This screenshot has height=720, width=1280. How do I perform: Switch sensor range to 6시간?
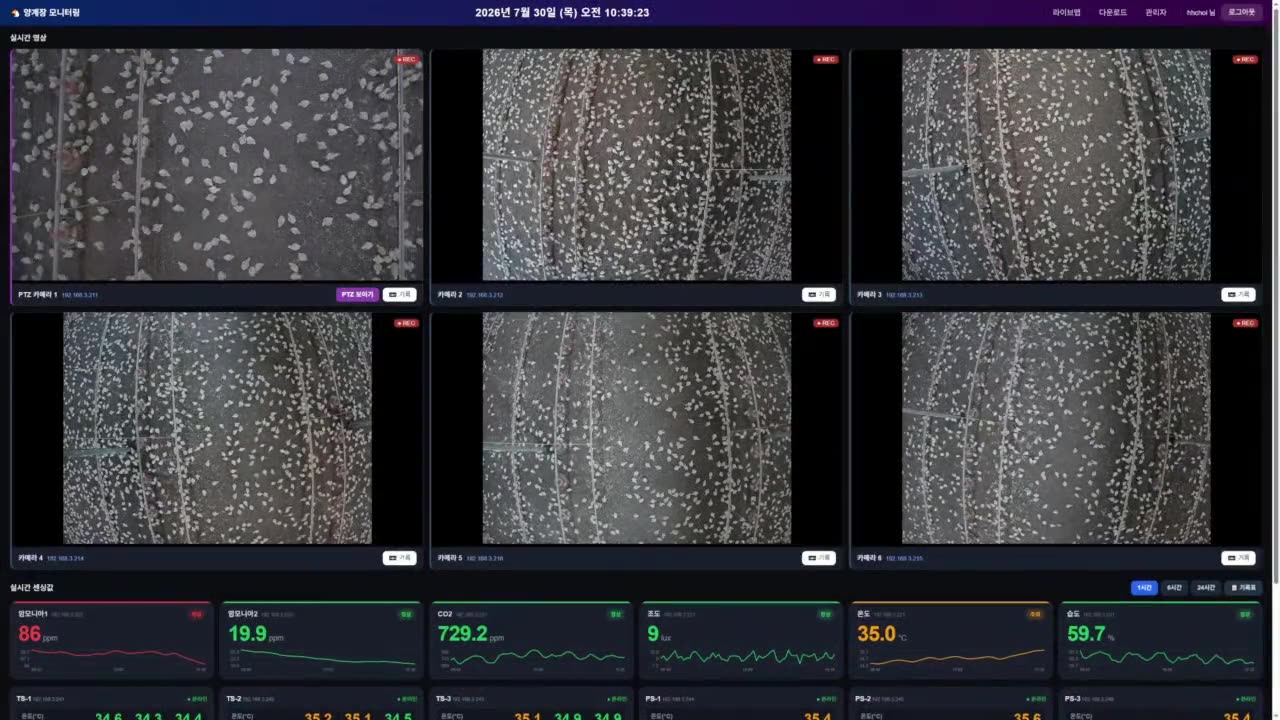pyautogui.click(x=1174, y=588)
